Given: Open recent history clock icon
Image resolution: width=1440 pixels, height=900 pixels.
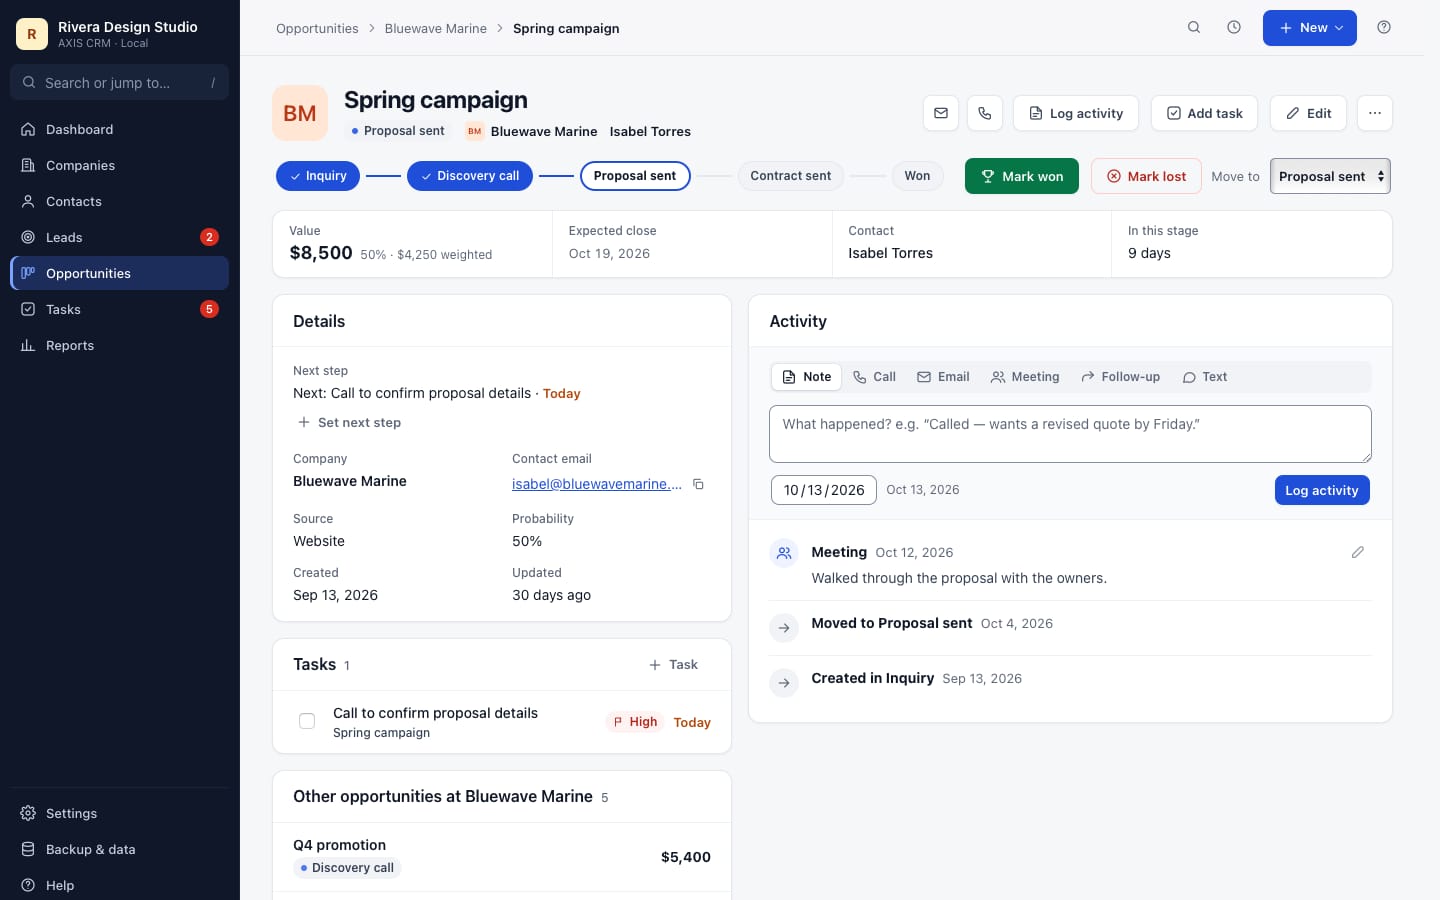Looking at the screenshot, I should [x=1234, y=28].
